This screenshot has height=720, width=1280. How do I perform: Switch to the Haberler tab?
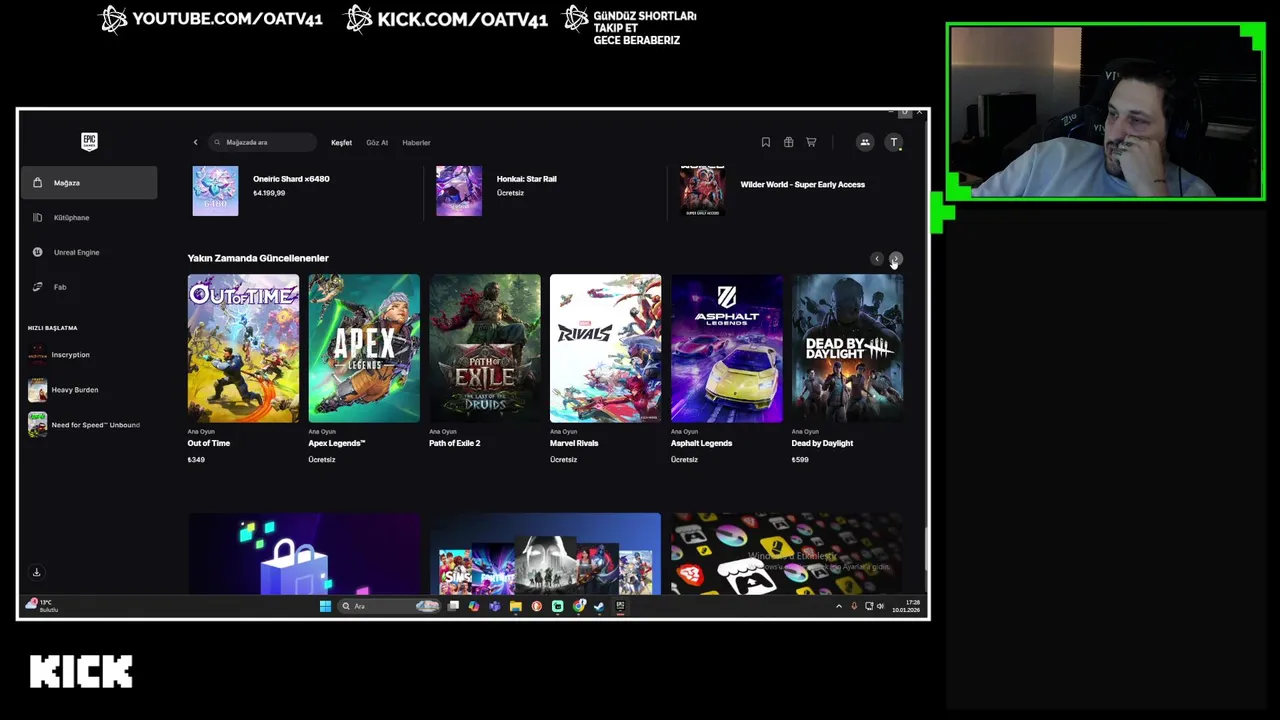point(416,143)
